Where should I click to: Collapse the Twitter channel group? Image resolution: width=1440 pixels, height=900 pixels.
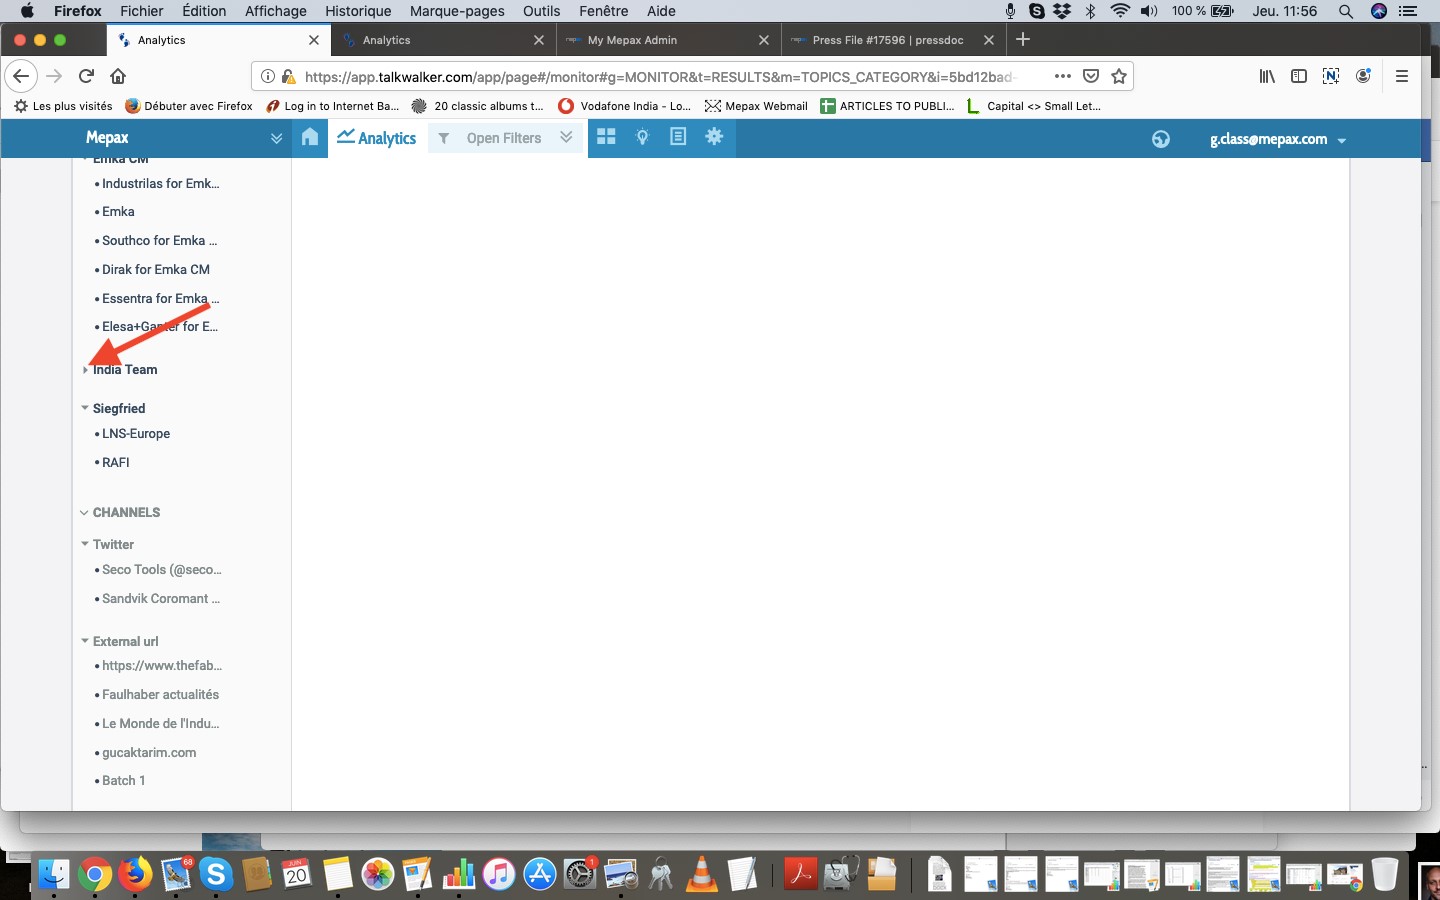[85, 544]
